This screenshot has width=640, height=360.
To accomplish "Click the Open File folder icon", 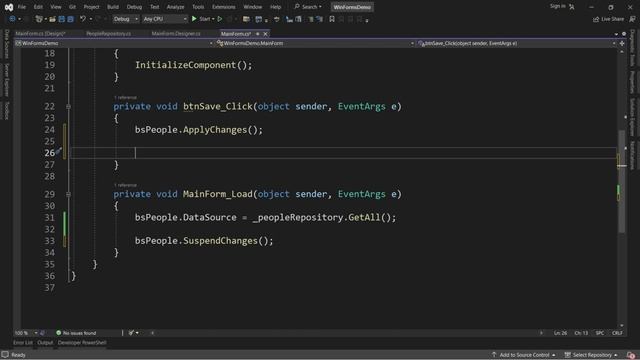I will (x=52, y=19).
